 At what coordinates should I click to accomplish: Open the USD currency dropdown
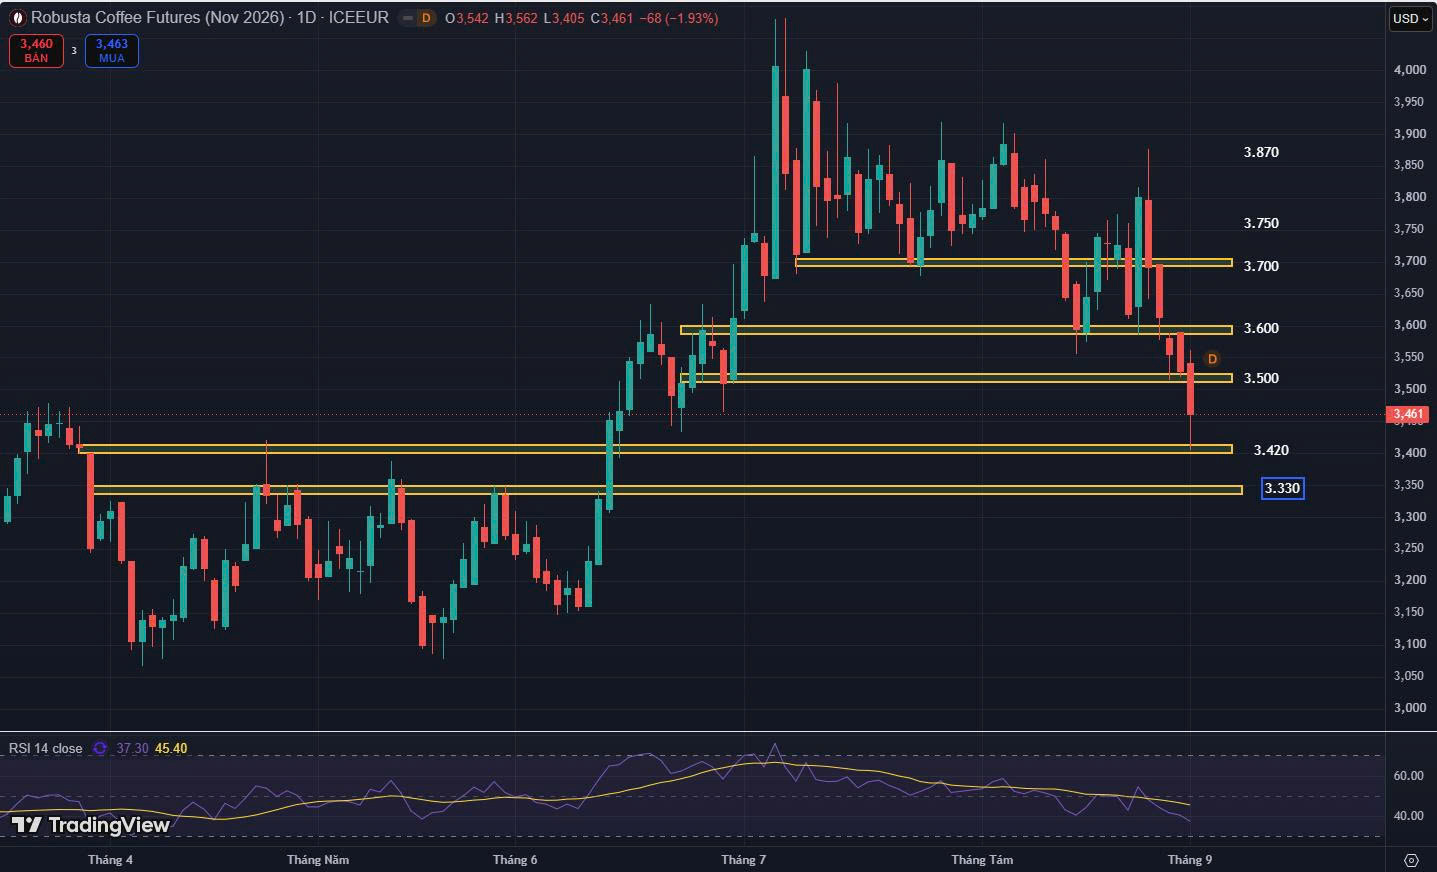[x=1410, y=18]
